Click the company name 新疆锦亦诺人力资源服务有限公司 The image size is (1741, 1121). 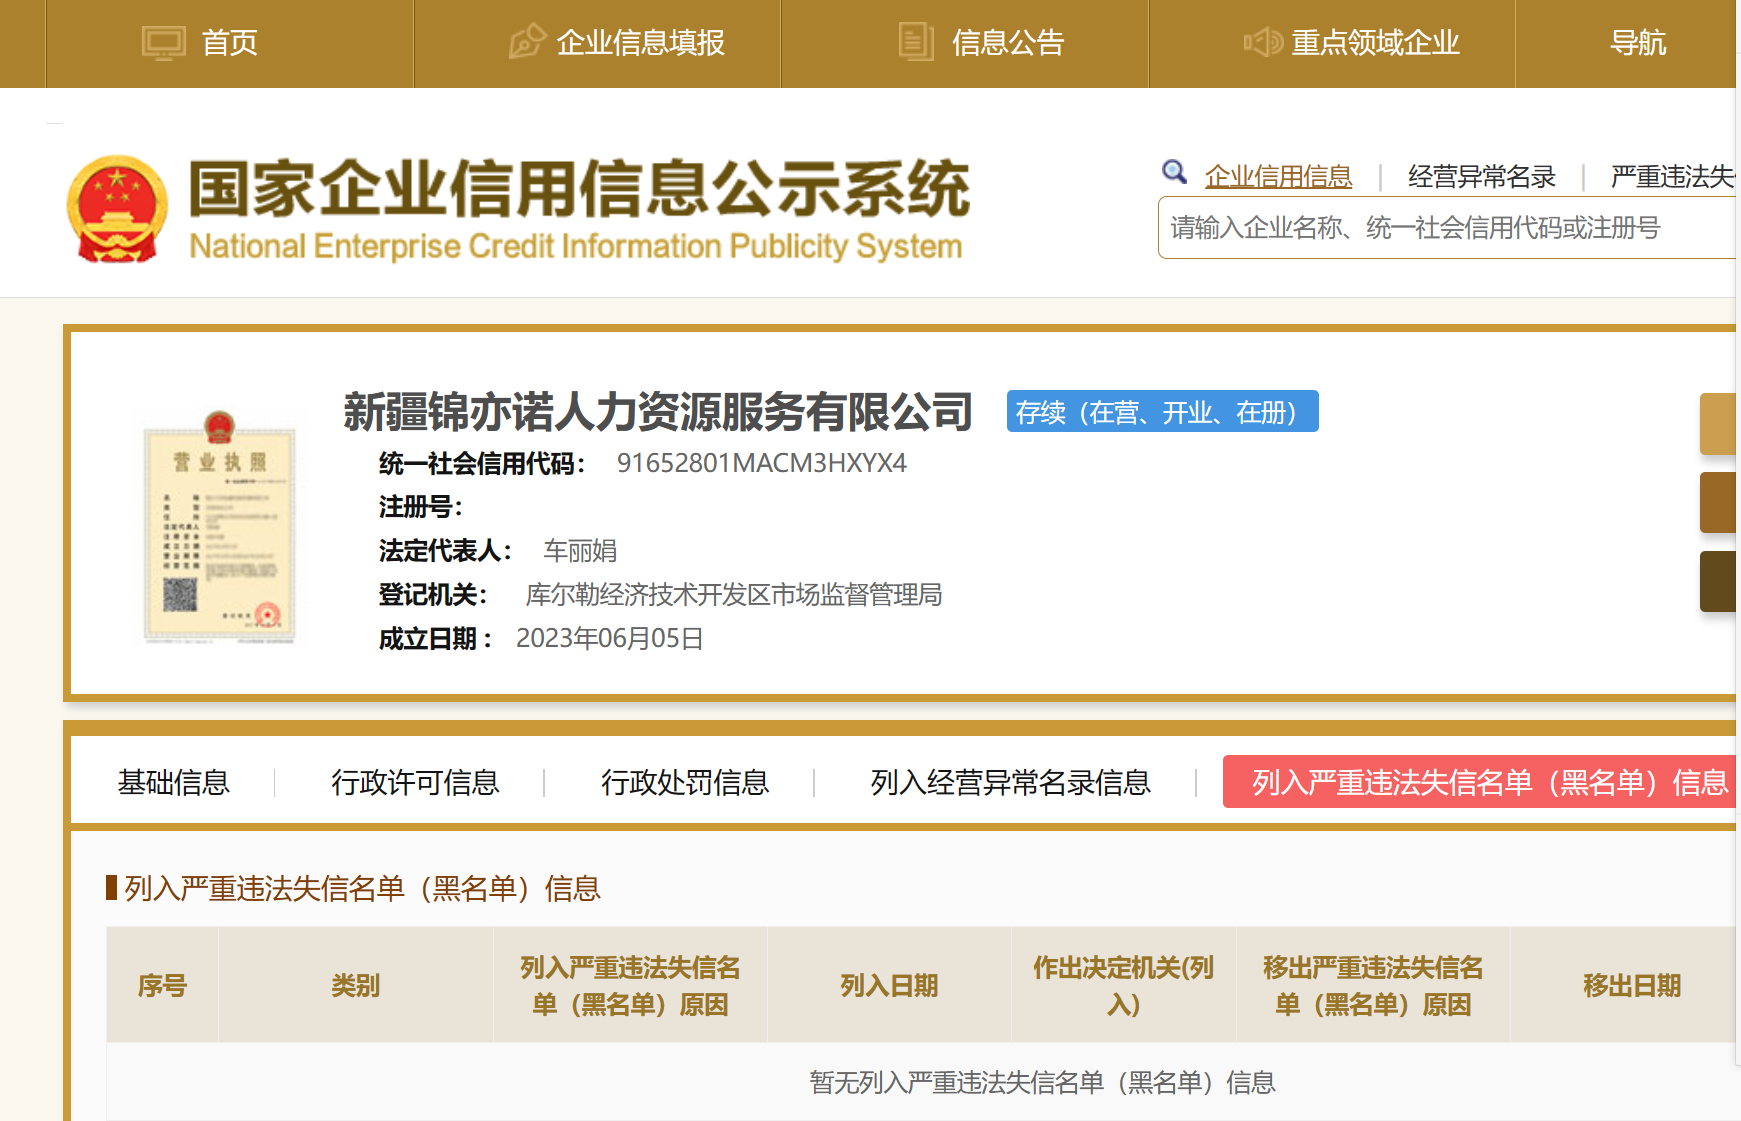[657, 412]
